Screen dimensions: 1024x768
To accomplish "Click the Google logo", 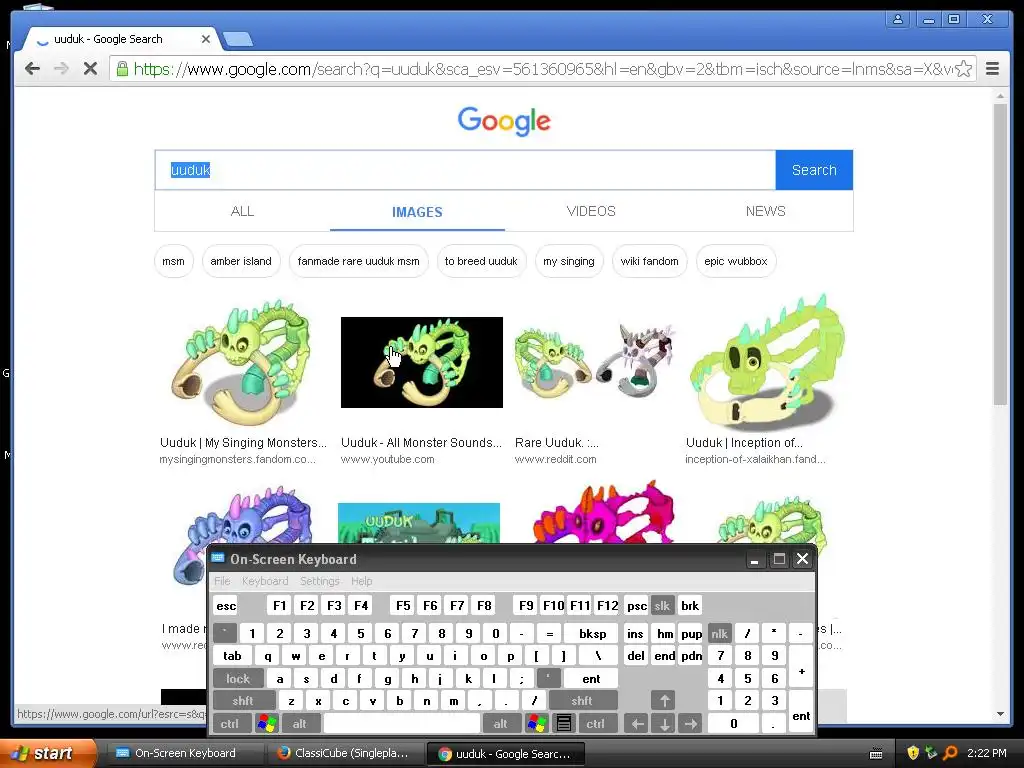I will point(504,121).
